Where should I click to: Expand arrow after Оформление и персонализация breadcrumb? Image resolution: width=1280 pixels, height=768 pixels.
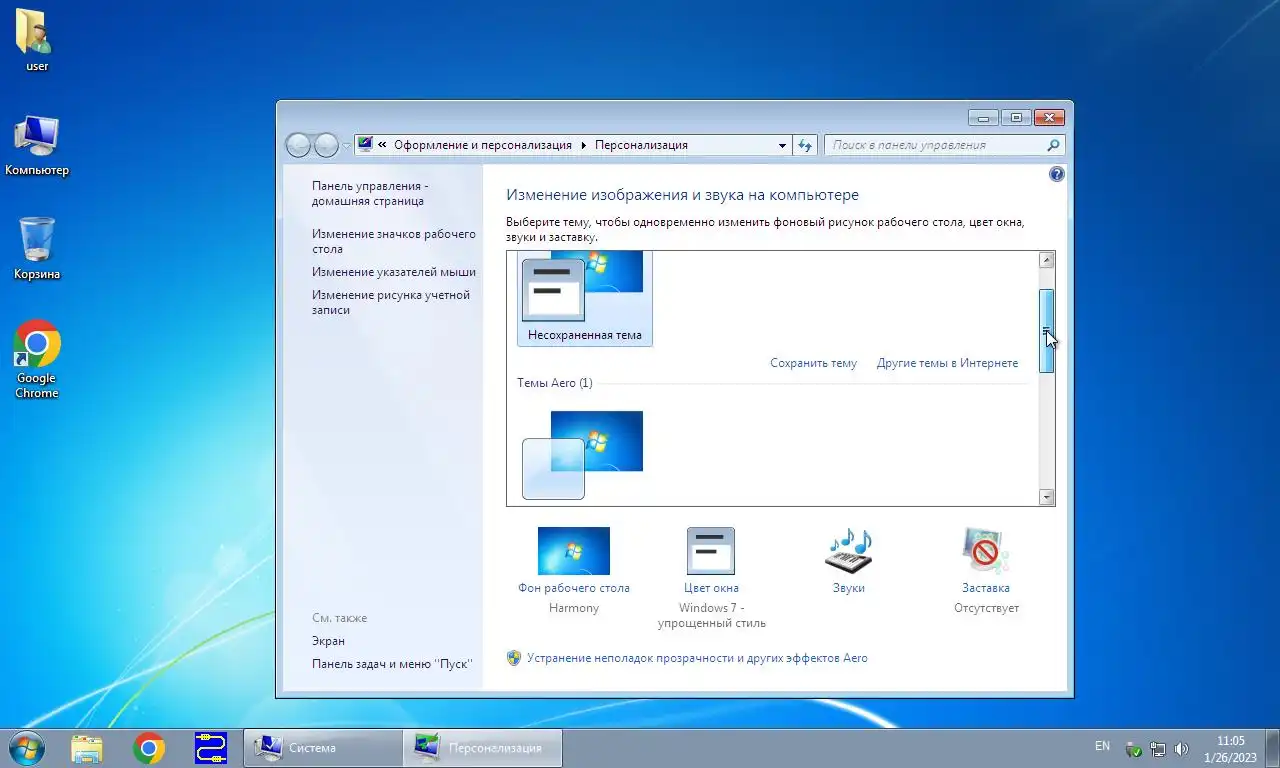coord(583,145)
